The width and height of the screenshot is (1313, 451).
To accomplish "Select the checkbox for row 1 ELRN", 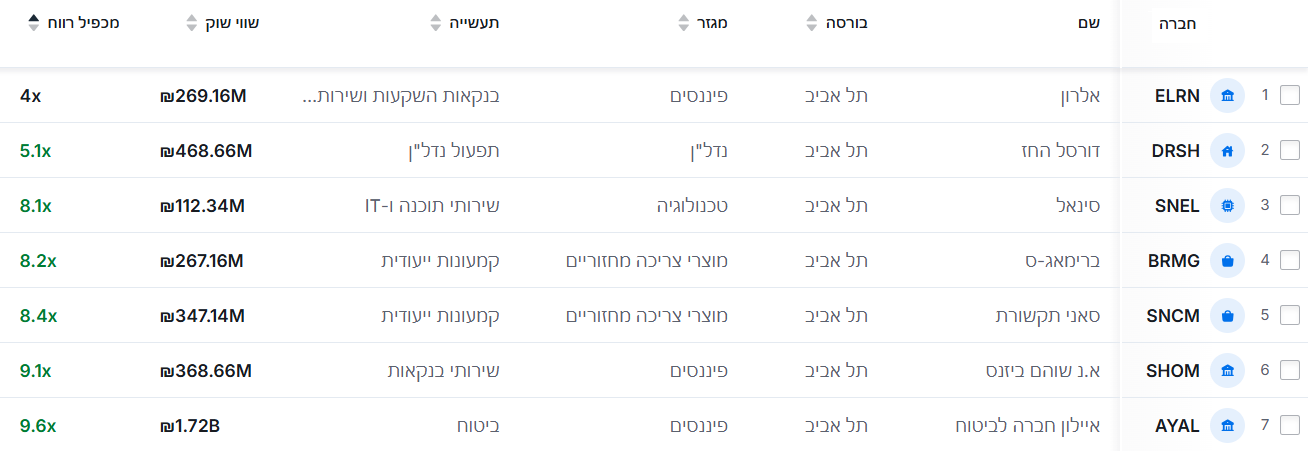I will point(1290,96).
